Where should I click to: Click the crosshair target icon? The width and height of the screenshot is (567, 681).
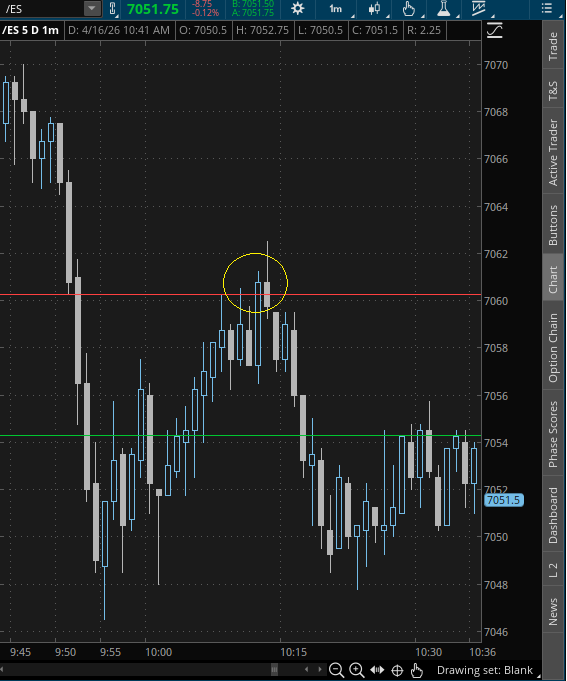[397, 671]
